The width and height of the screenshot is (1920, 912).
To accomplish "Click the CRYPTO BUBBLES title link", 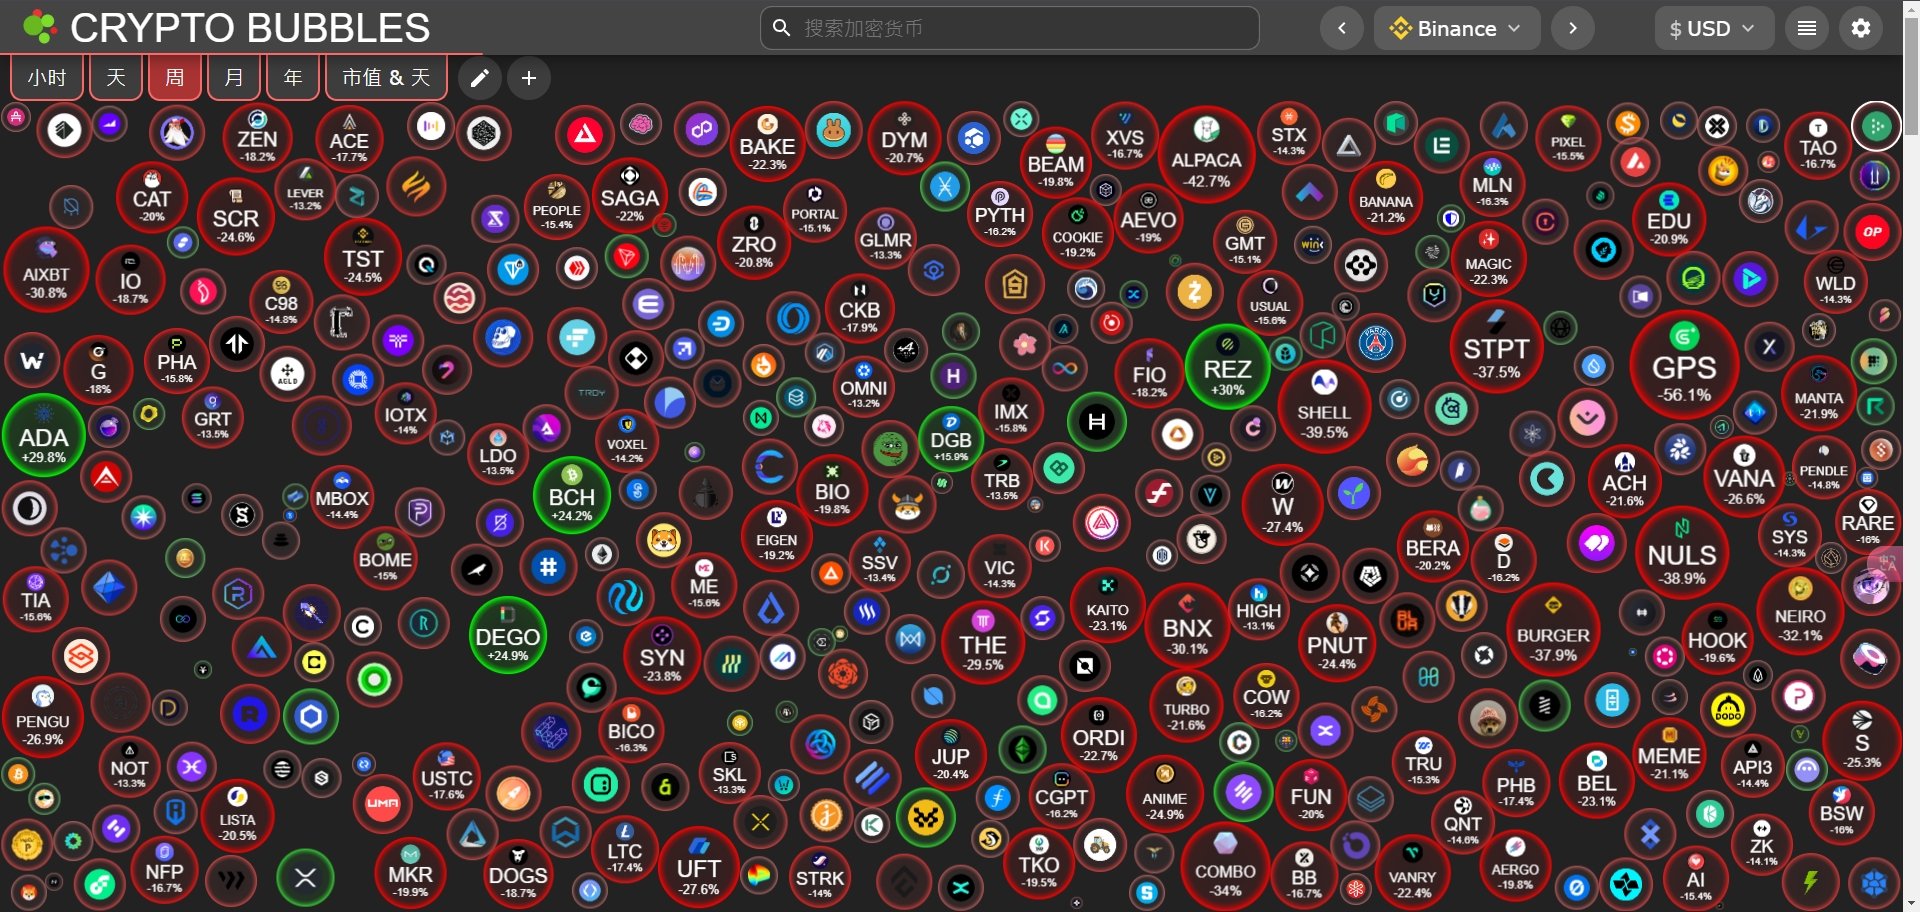I will coord(250,28).
